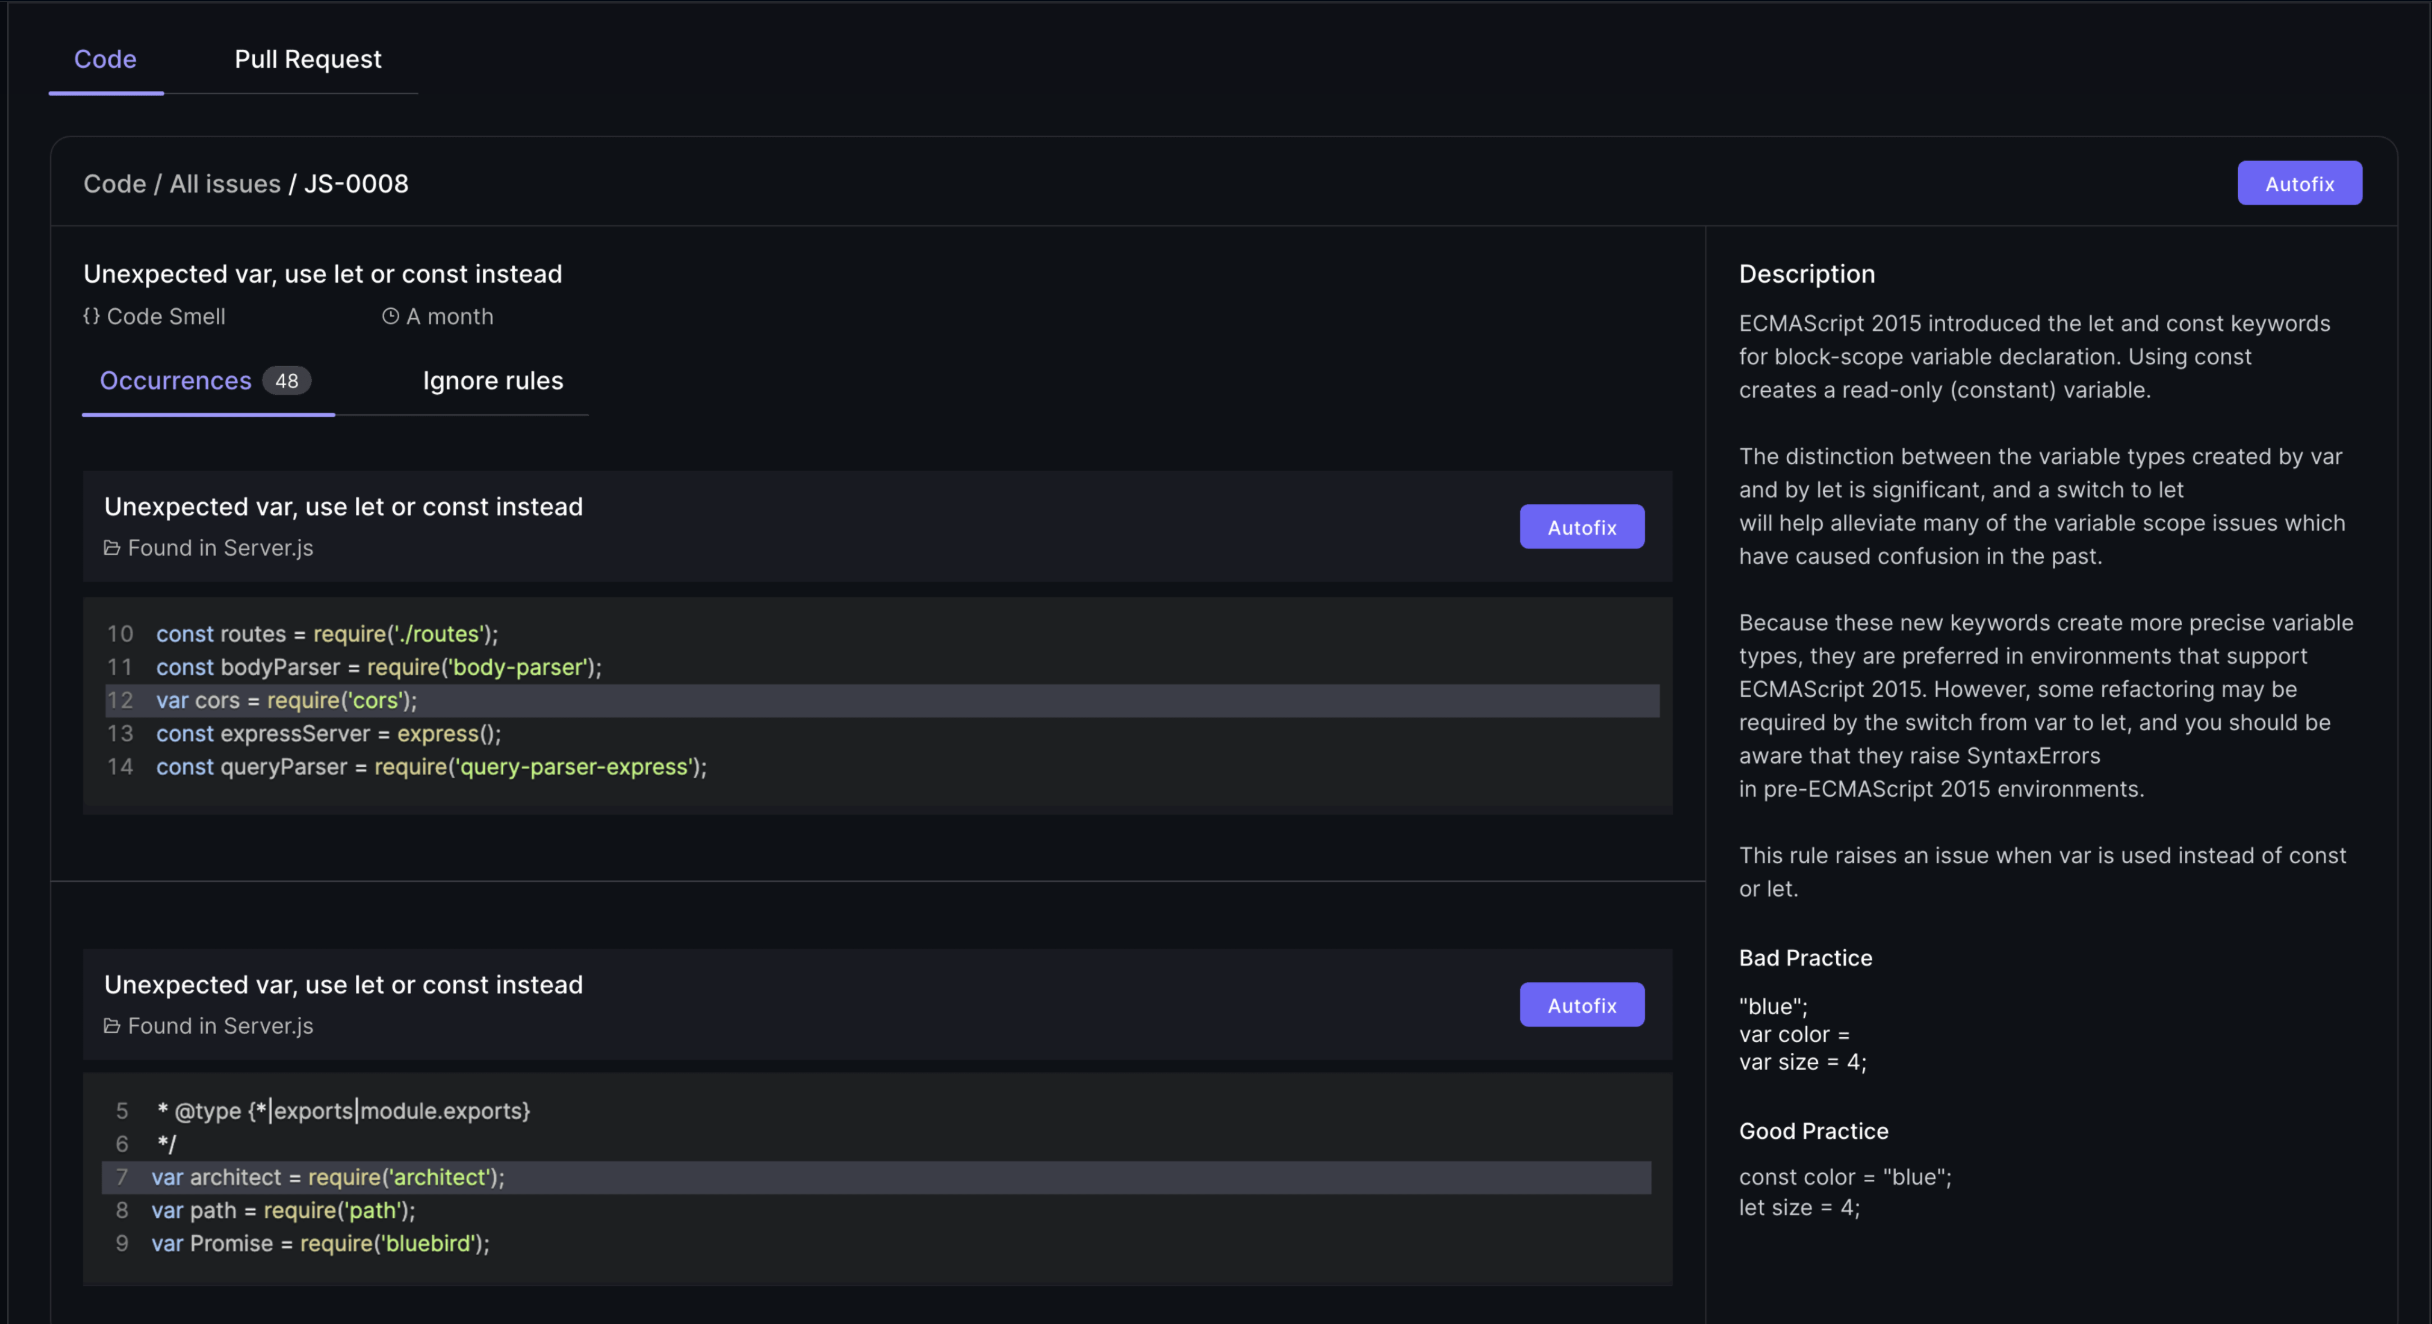Click the JS-0008 breadcrumb item

(356, 184)
